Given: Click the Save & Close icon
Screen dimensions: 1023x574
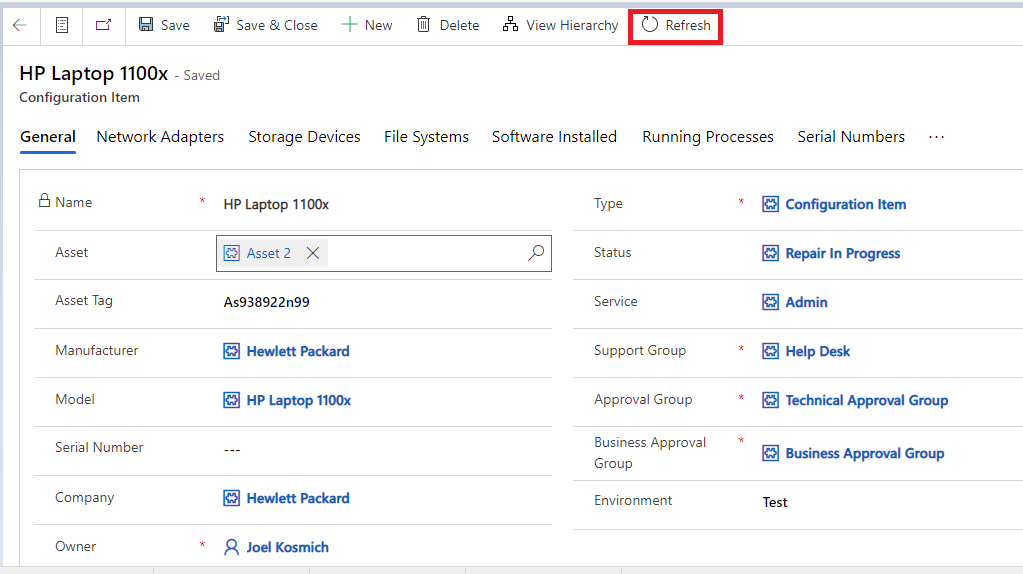Looking at the screenshot, I should (x=221, y=25).
